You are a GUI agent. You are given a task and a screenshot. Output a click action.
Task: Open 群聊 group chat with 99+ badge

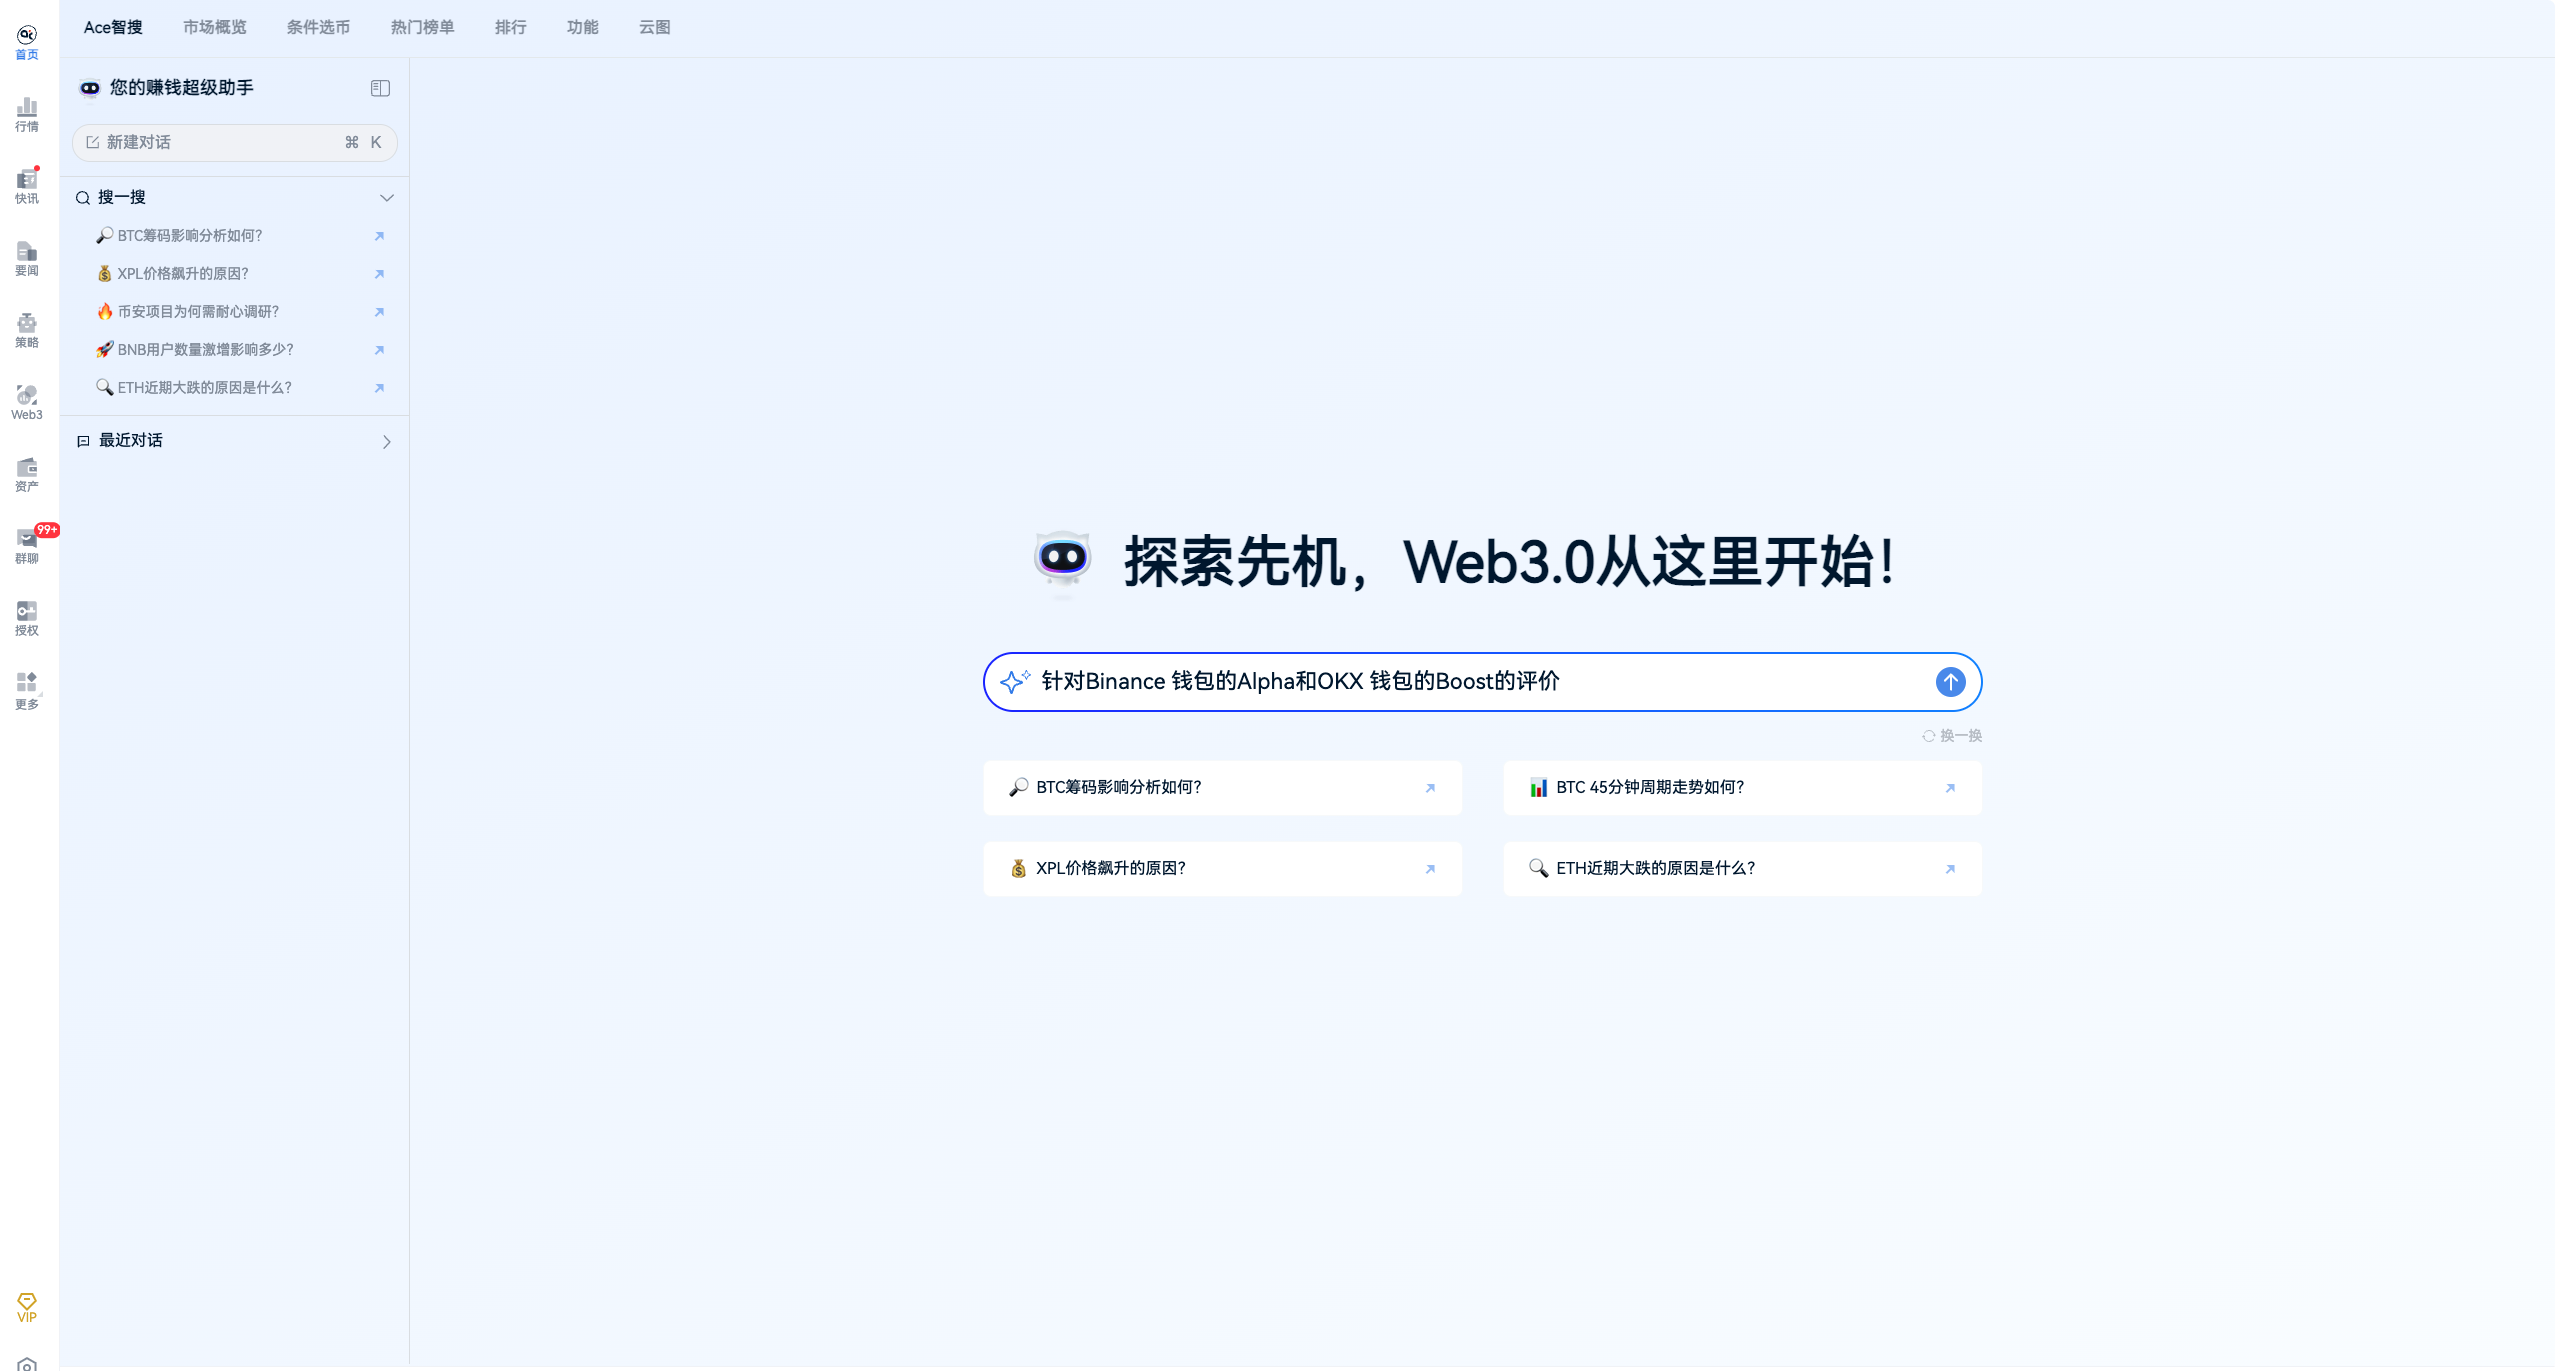[x=27, y=546]
